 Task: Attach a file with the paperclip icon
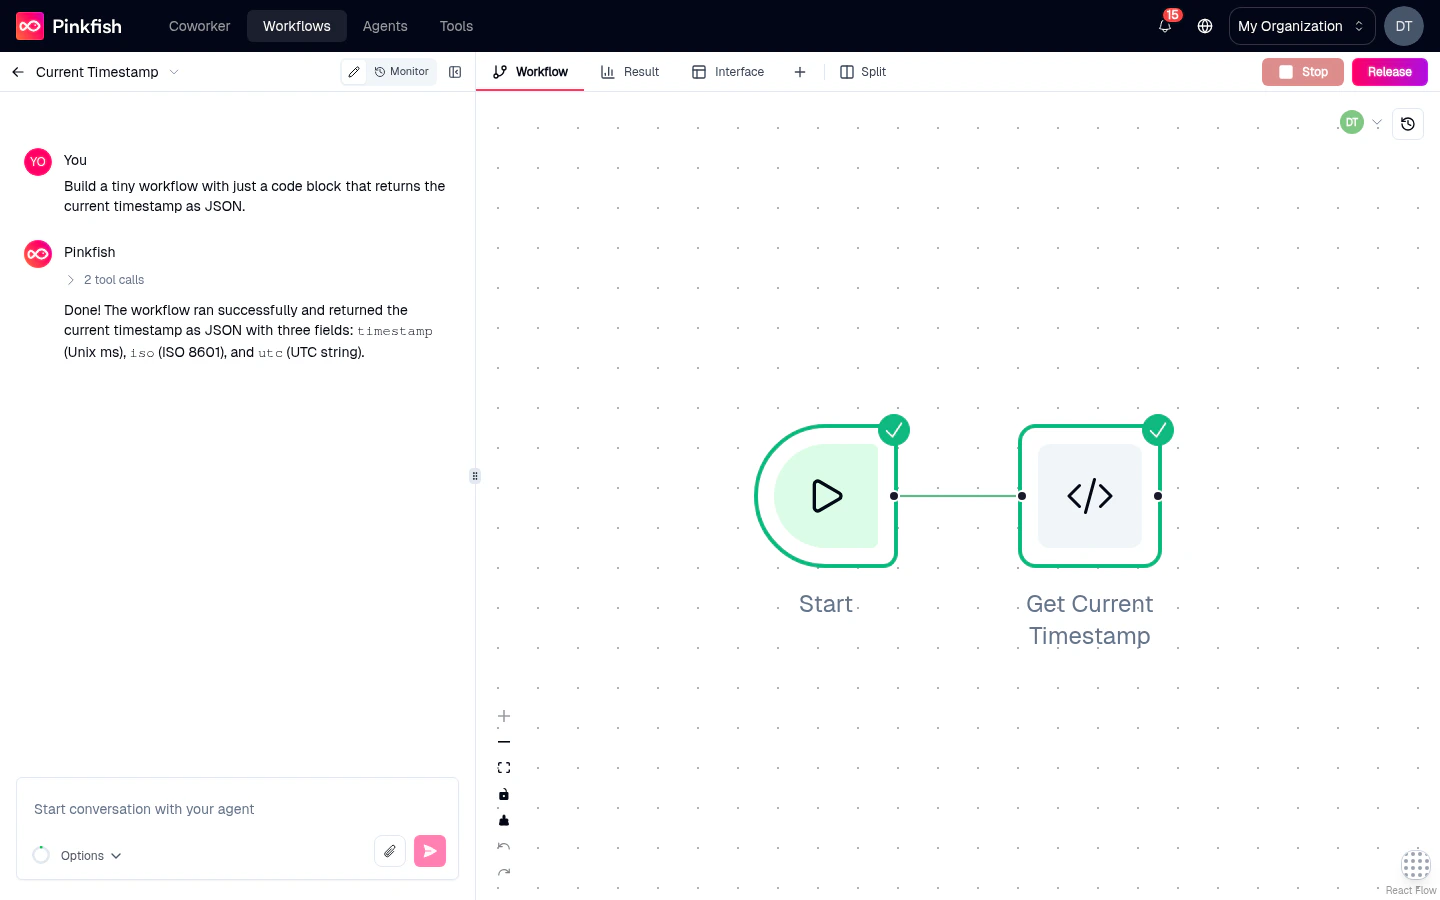(390, 850)
